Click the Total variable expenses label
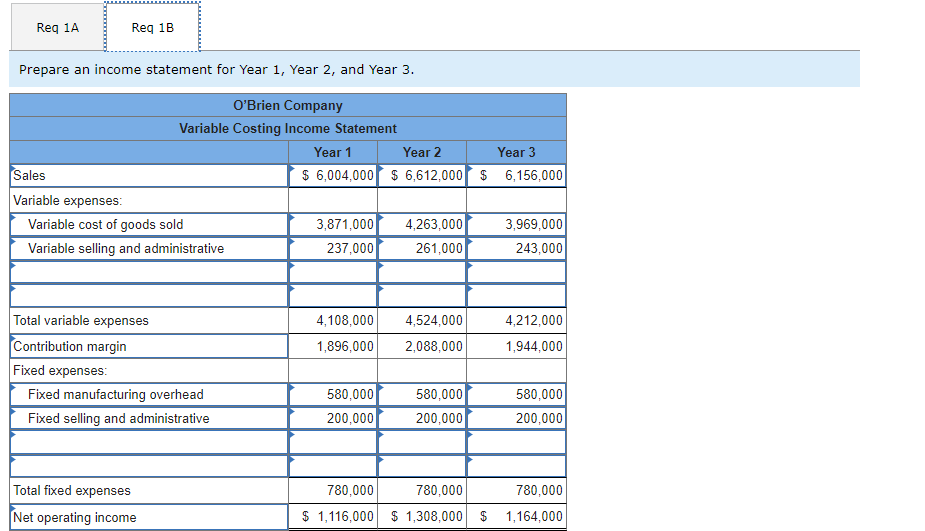The height and width of the screenshot is (531, 925). coord(81,320)
